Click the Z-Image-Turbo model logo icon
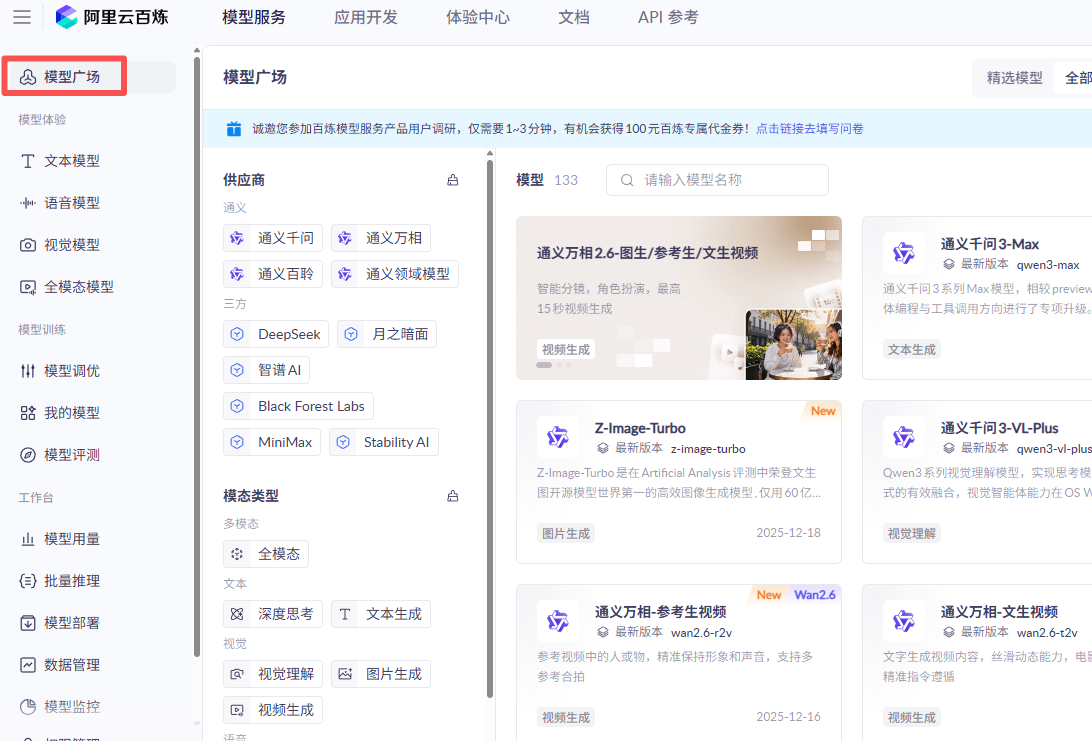Image resolution: width=1092 pixels, height=741 pixels. pyautogui.click(x=558, y=437)
